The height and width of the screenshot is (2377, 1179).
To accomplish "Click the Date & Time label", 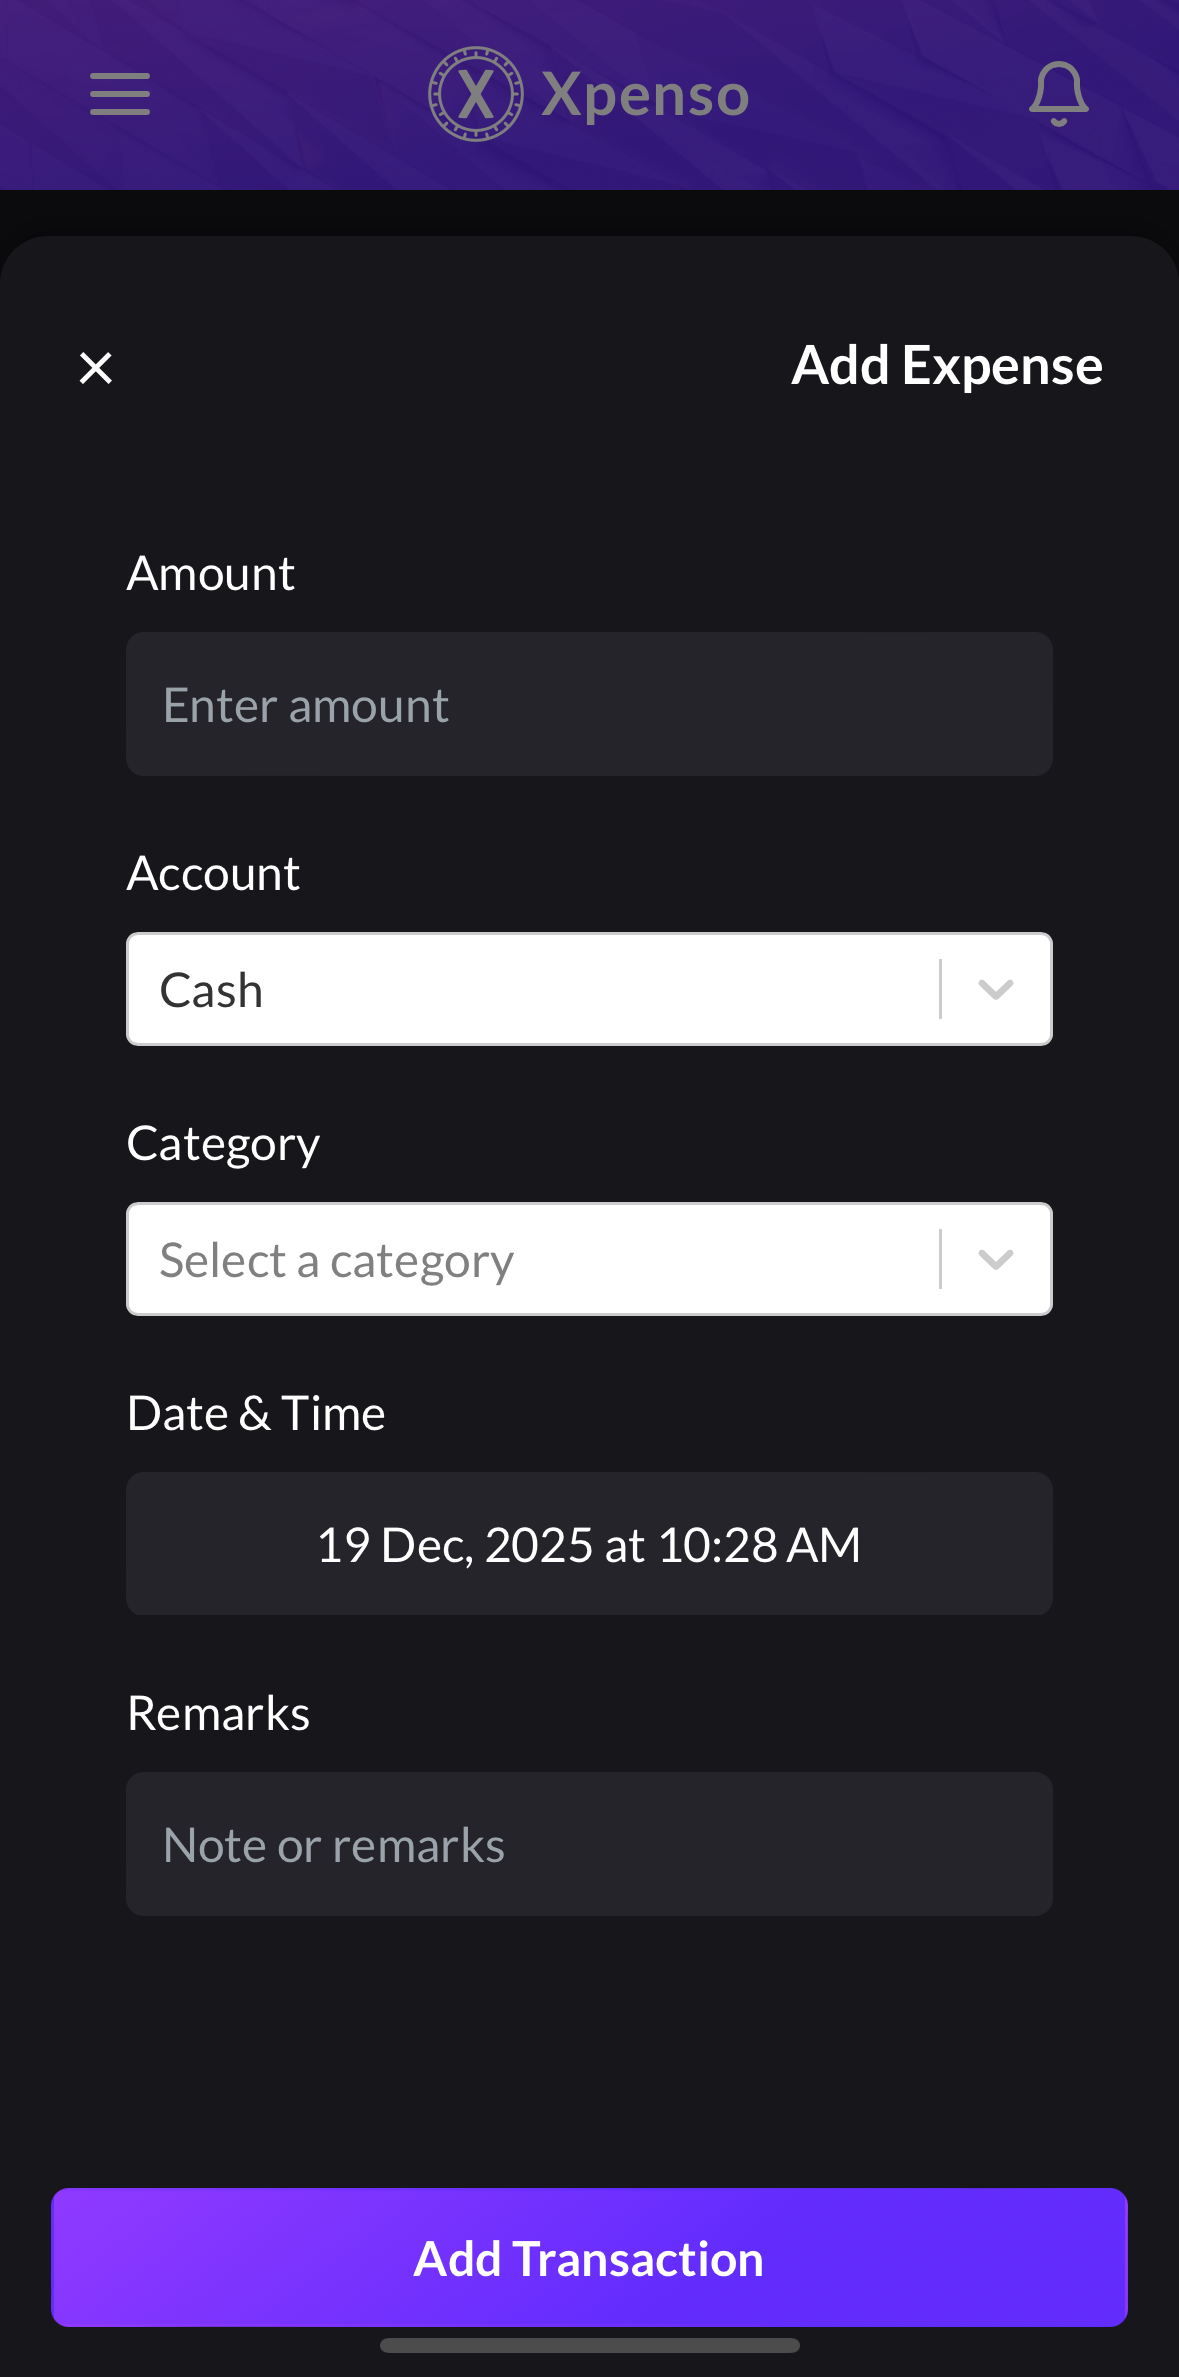I will (x=256, y=1414).
